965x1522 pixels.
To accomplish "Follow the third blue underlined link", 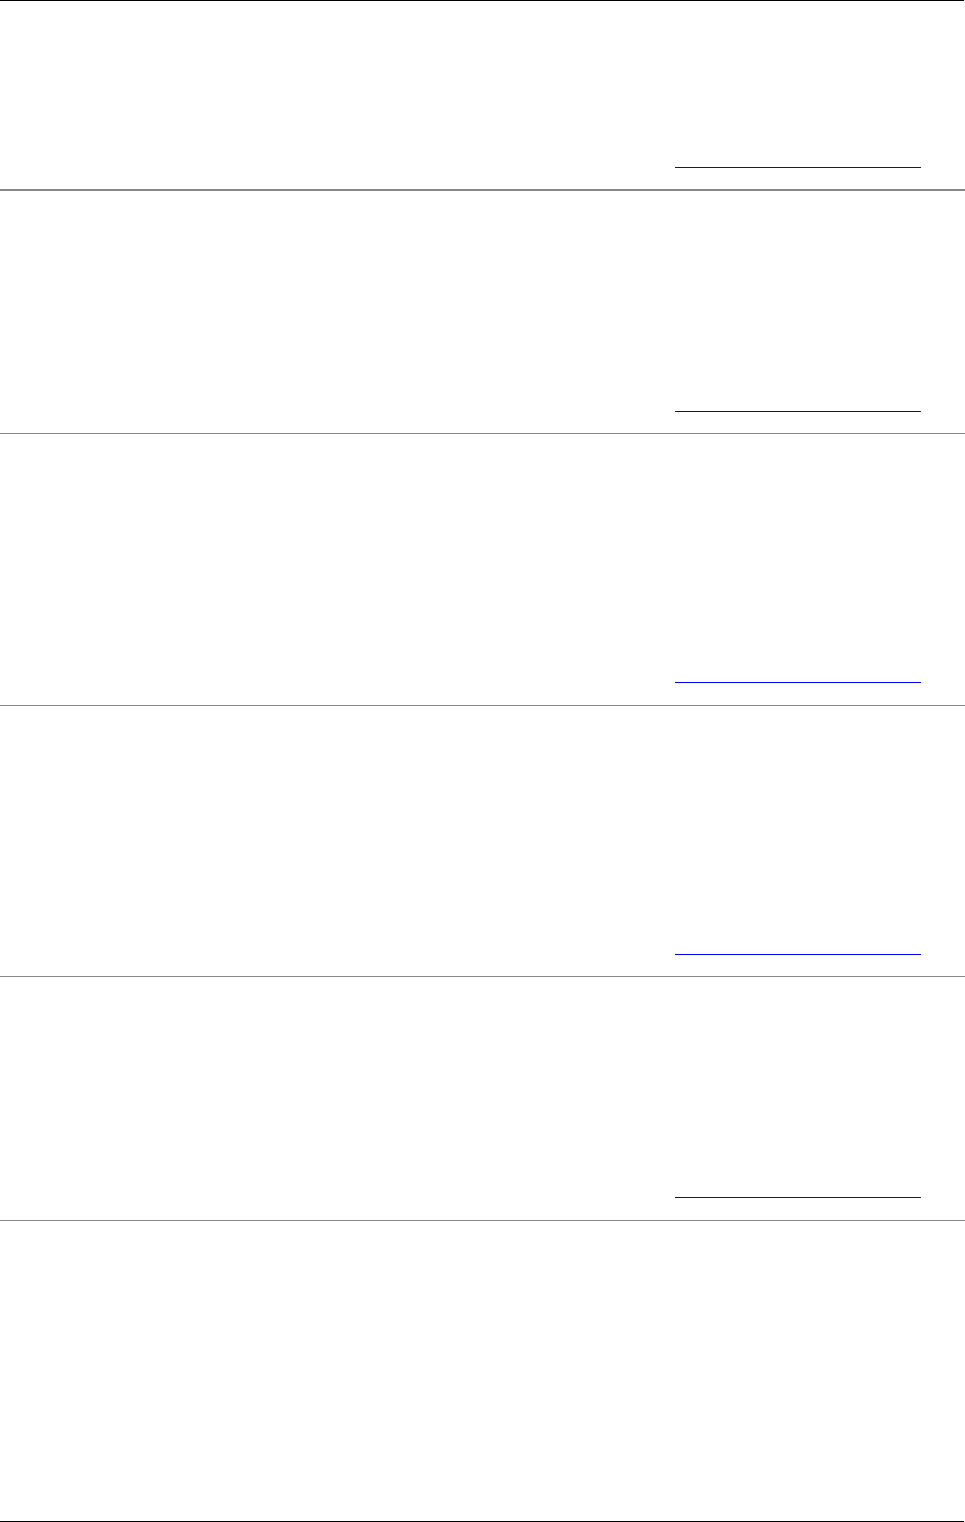I will [797, 682].
